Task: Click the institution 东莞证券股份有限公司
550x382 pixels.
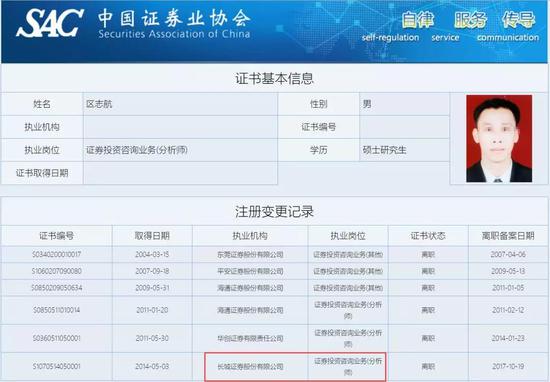Action: click(250, 255)
